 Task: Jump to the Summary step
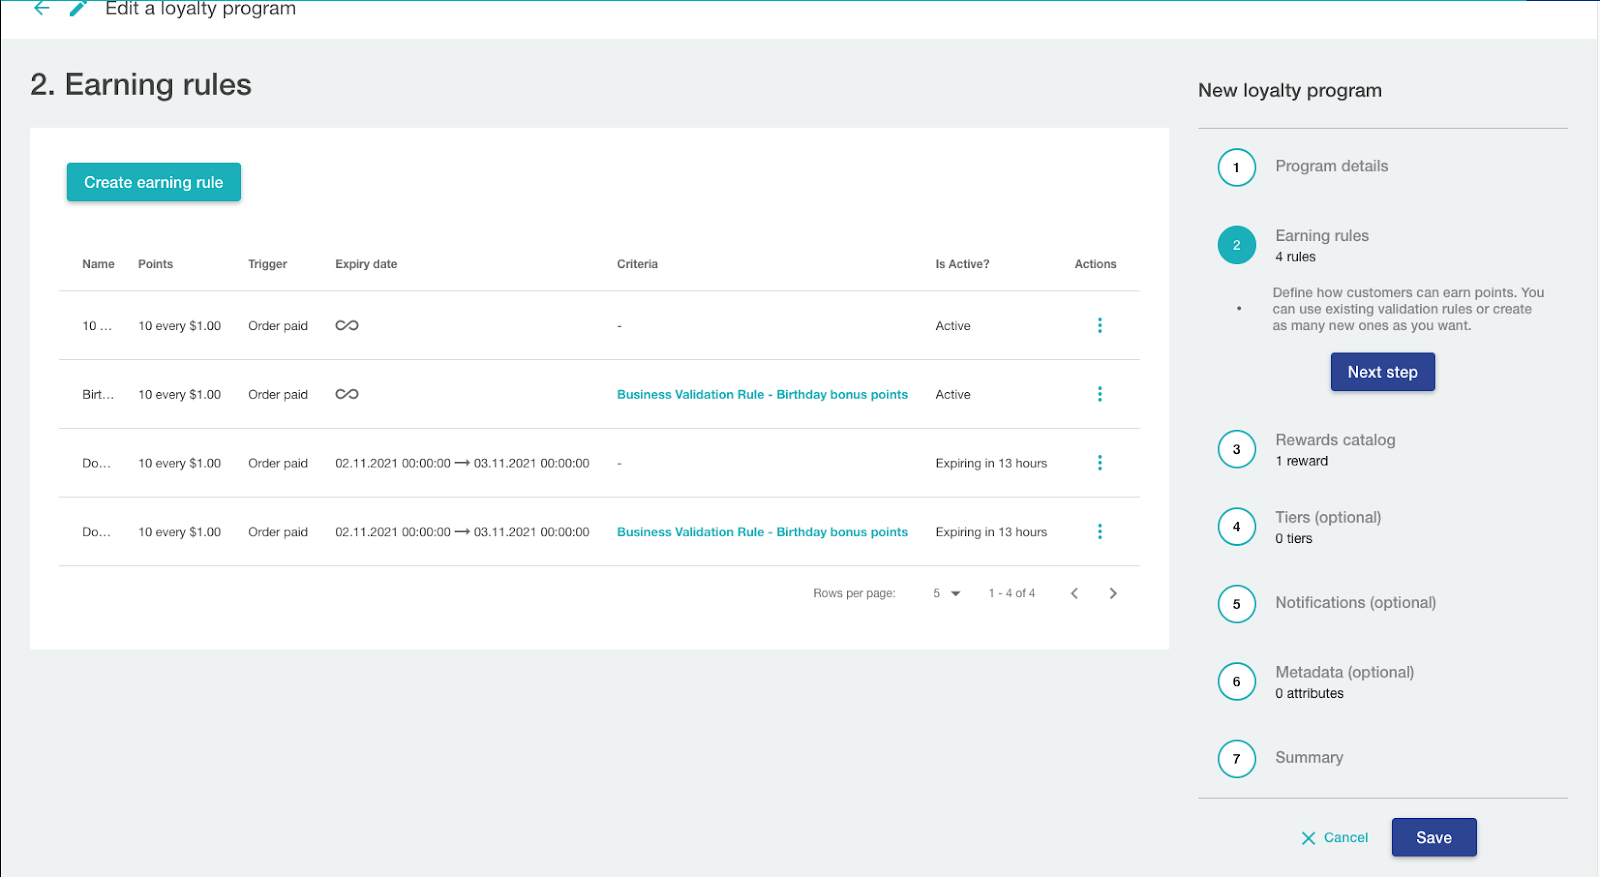1308,758
